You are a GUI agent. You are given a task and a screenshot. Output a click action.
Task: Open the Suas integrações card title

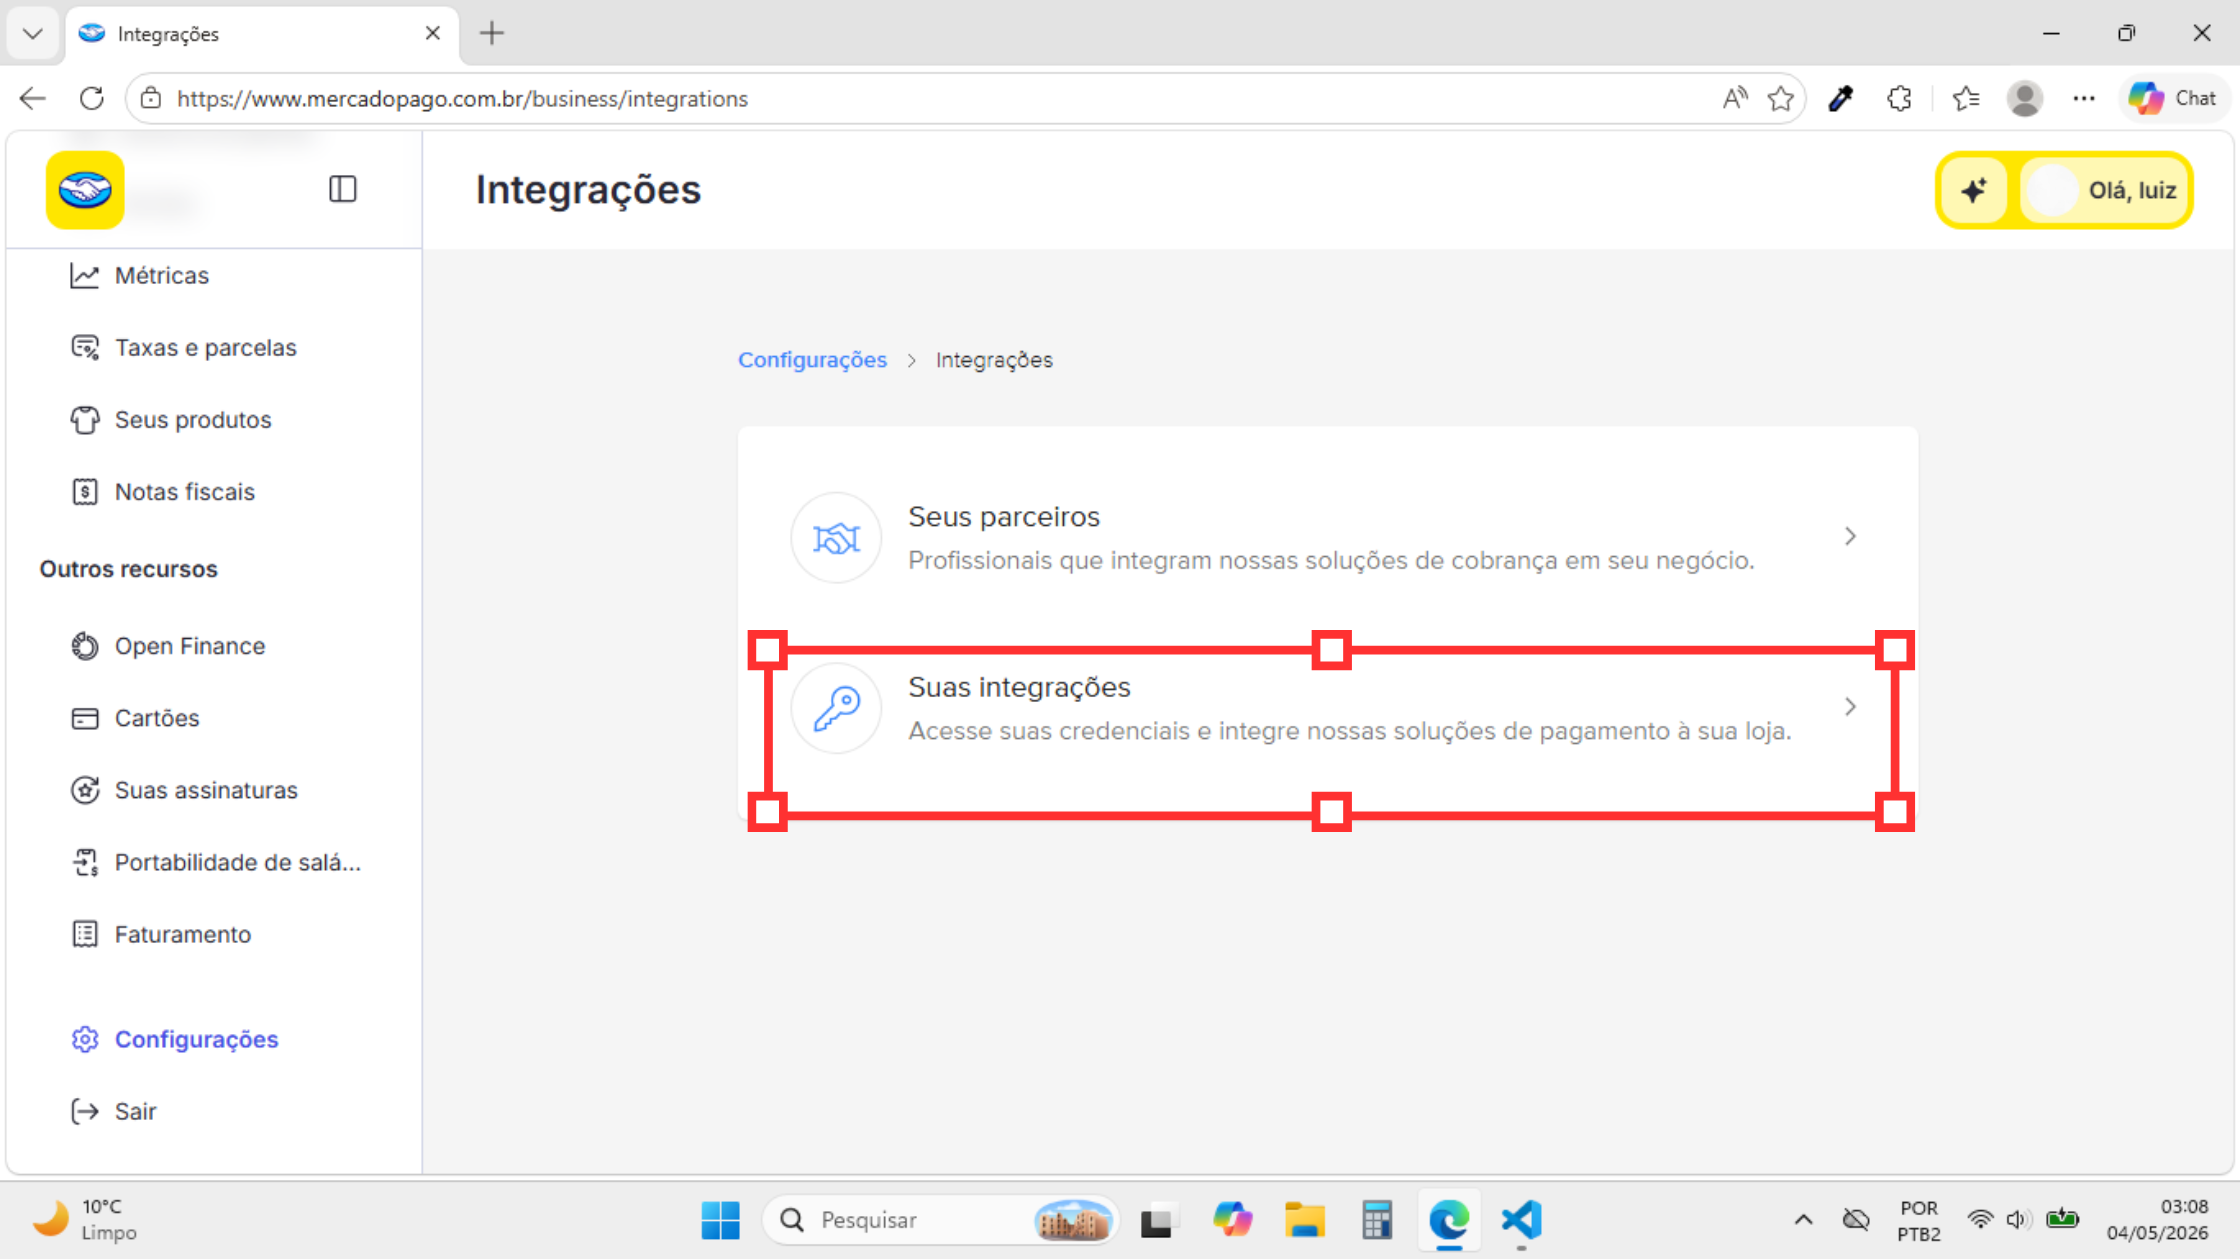click(1019, 687)
